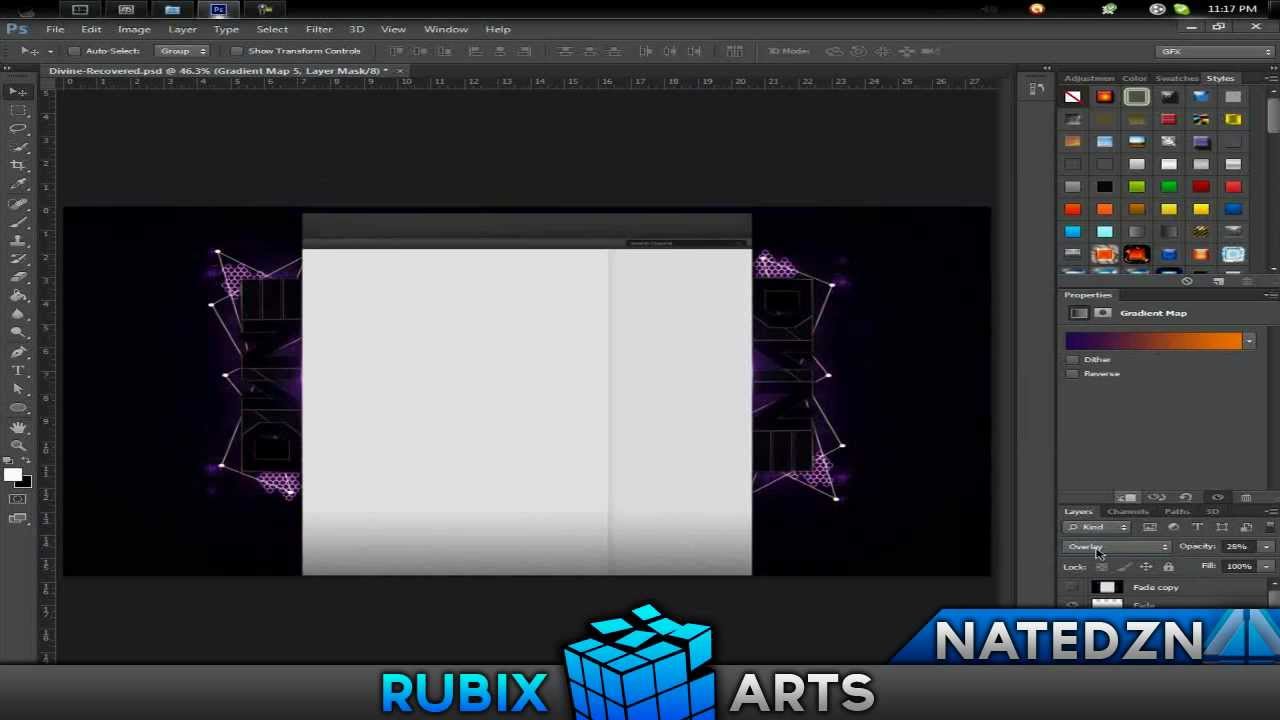Open the File menu

pyautogui.click(x=55, y=29)
